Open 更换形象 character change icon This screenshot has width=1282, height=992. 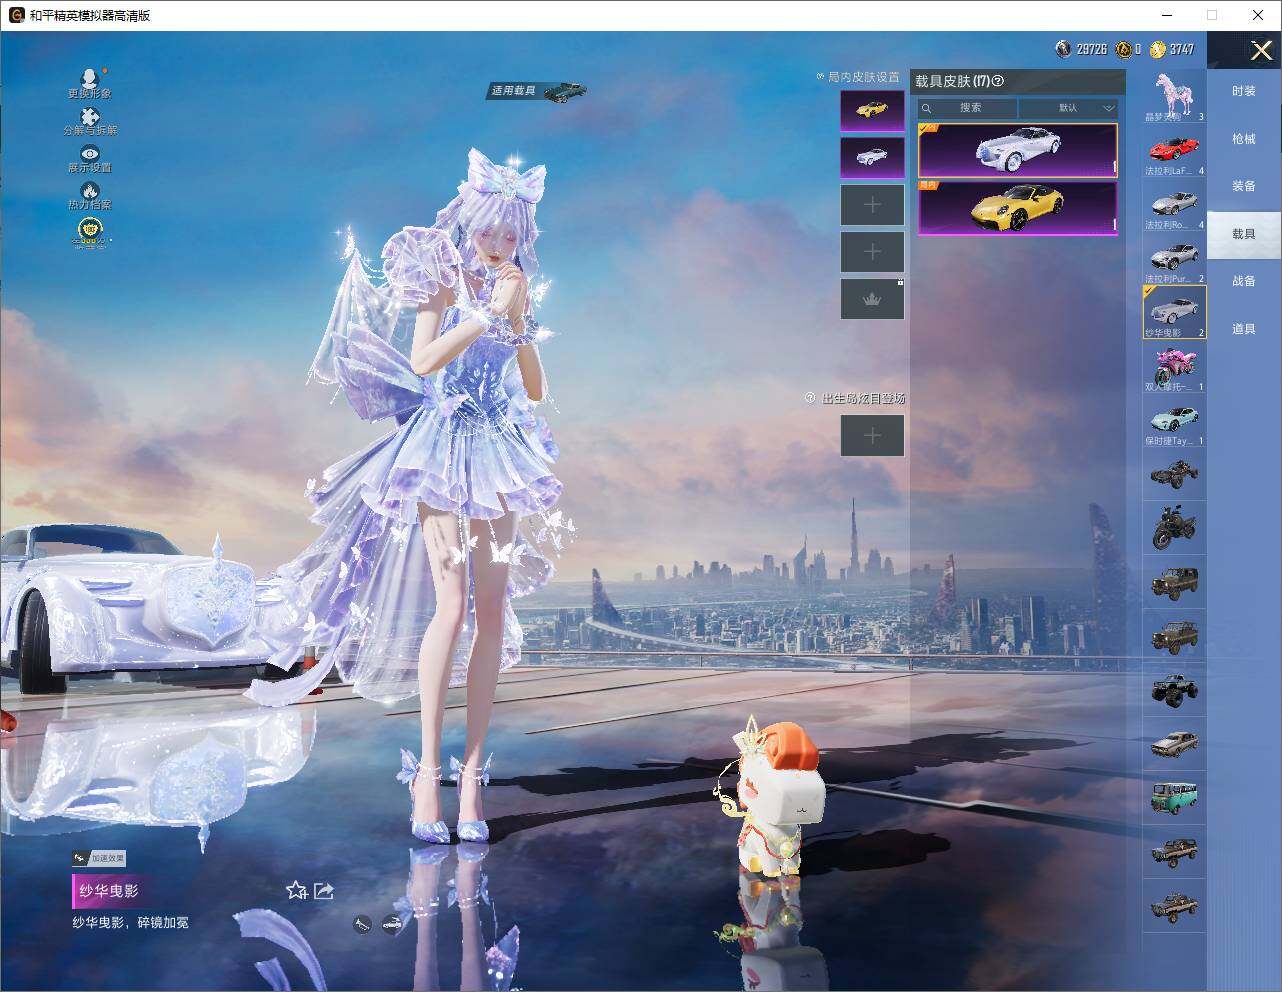90,83
